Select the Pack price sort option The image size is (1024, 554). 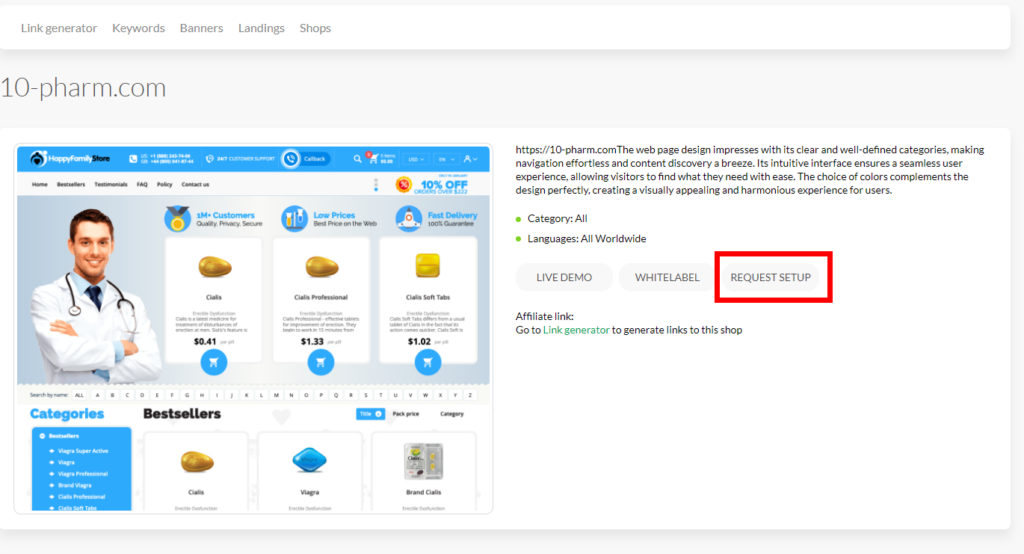406,414
